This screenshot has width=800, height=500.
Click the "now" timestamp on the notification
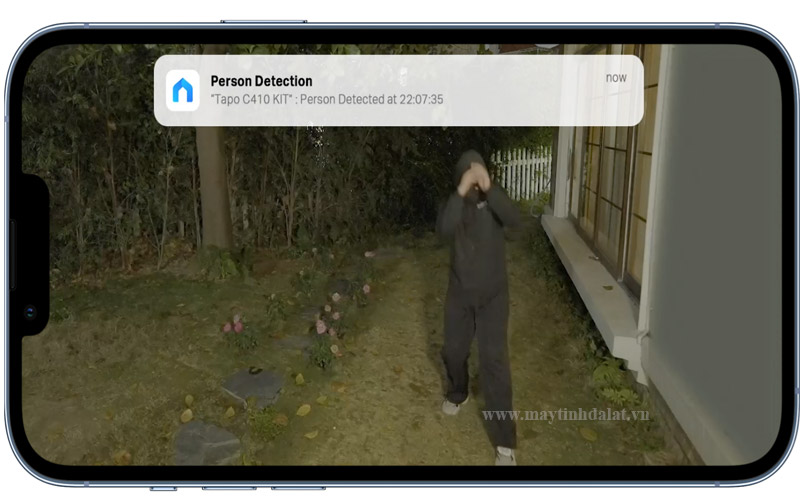(x=616, y=77)
